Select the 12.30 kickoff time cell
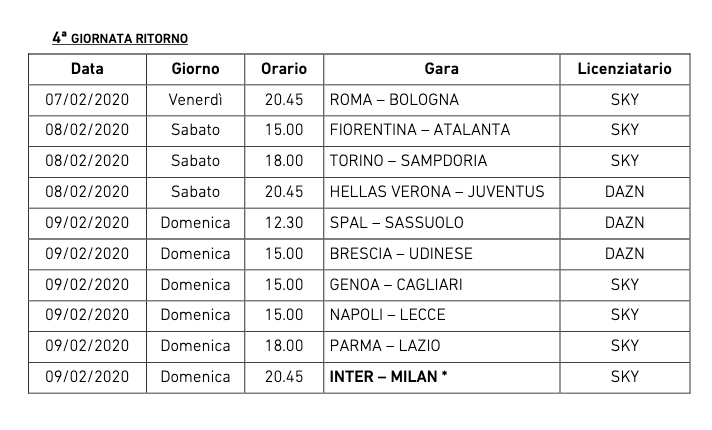This screenshot has height=430, width=712. pos(284,223)
